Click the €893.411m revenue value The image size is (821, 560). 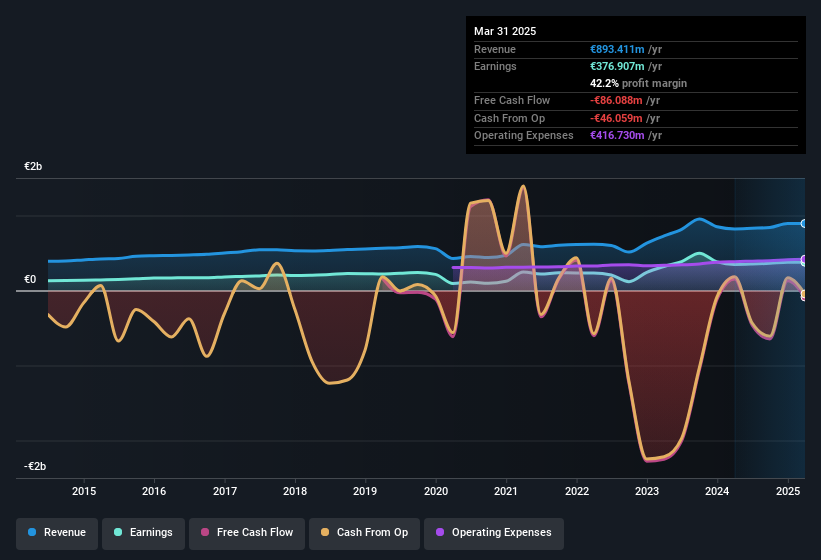coord(617,49)
